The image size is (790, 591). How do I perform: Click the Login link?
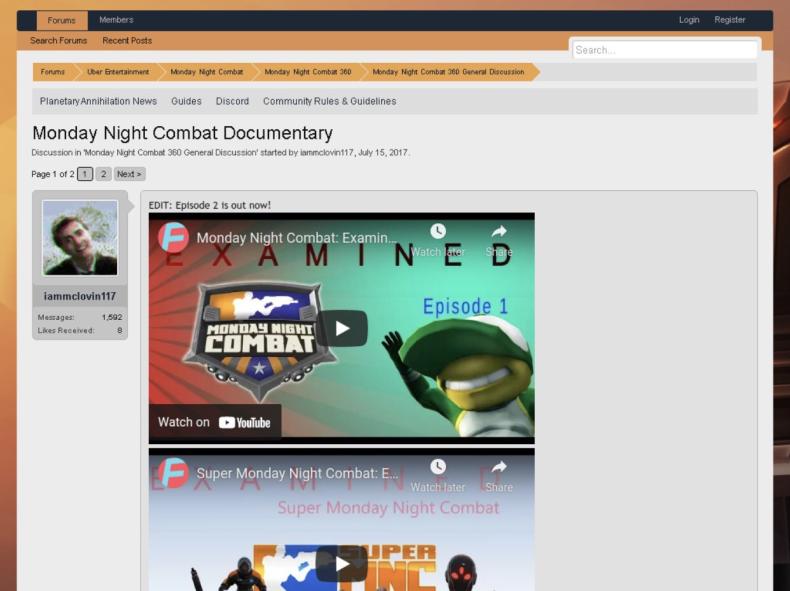point(689,20)
